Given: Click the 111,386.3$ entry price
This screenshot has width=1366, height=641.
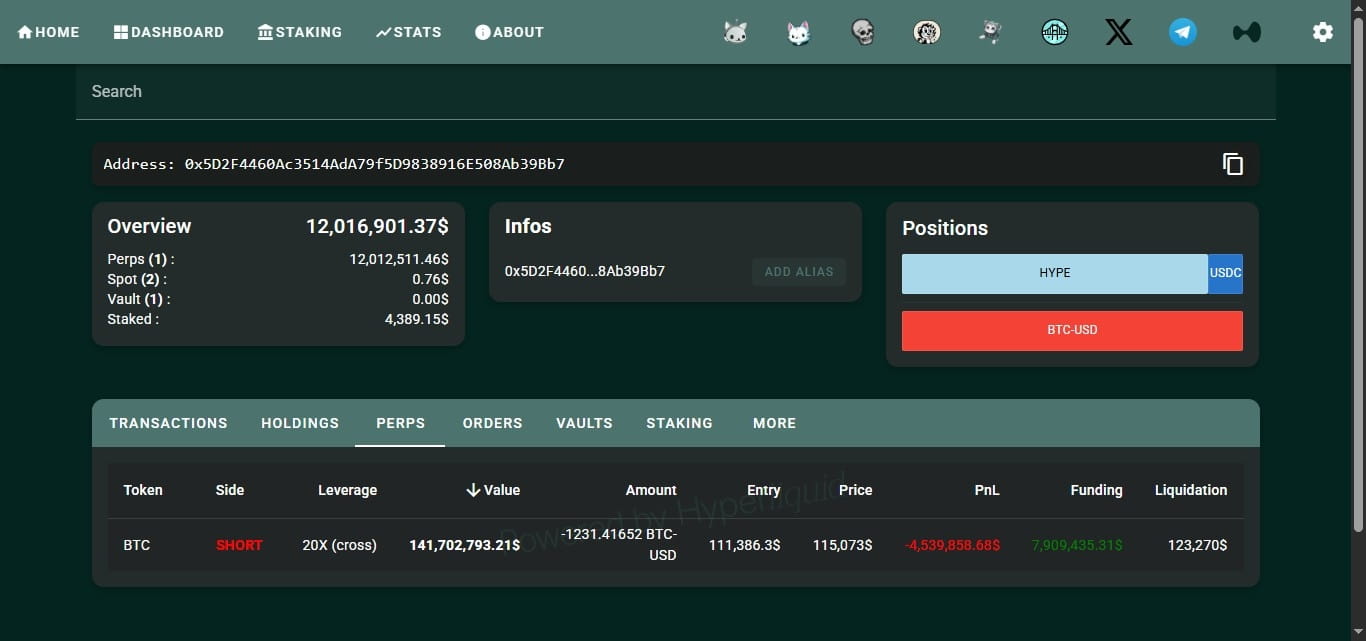Looking at the screenshot, I should (745, 546).
